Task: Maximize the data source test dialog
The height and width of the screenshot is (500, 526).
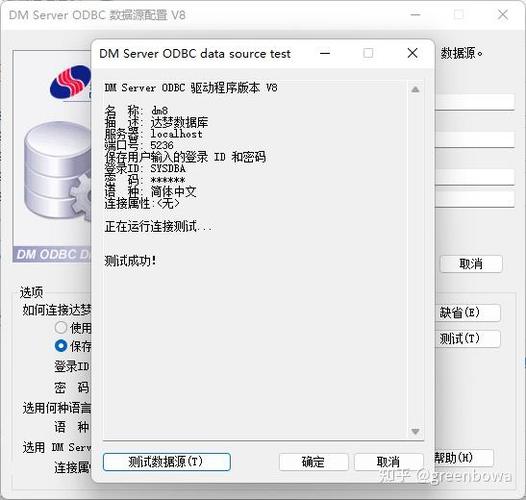Action: tap(368, 53)
